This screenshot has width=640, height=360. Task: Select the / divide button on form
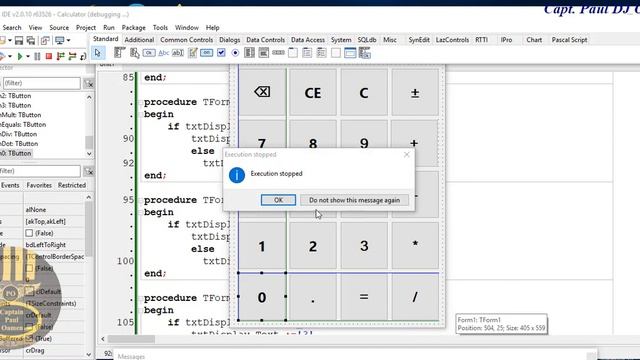[x=415, y=297]
